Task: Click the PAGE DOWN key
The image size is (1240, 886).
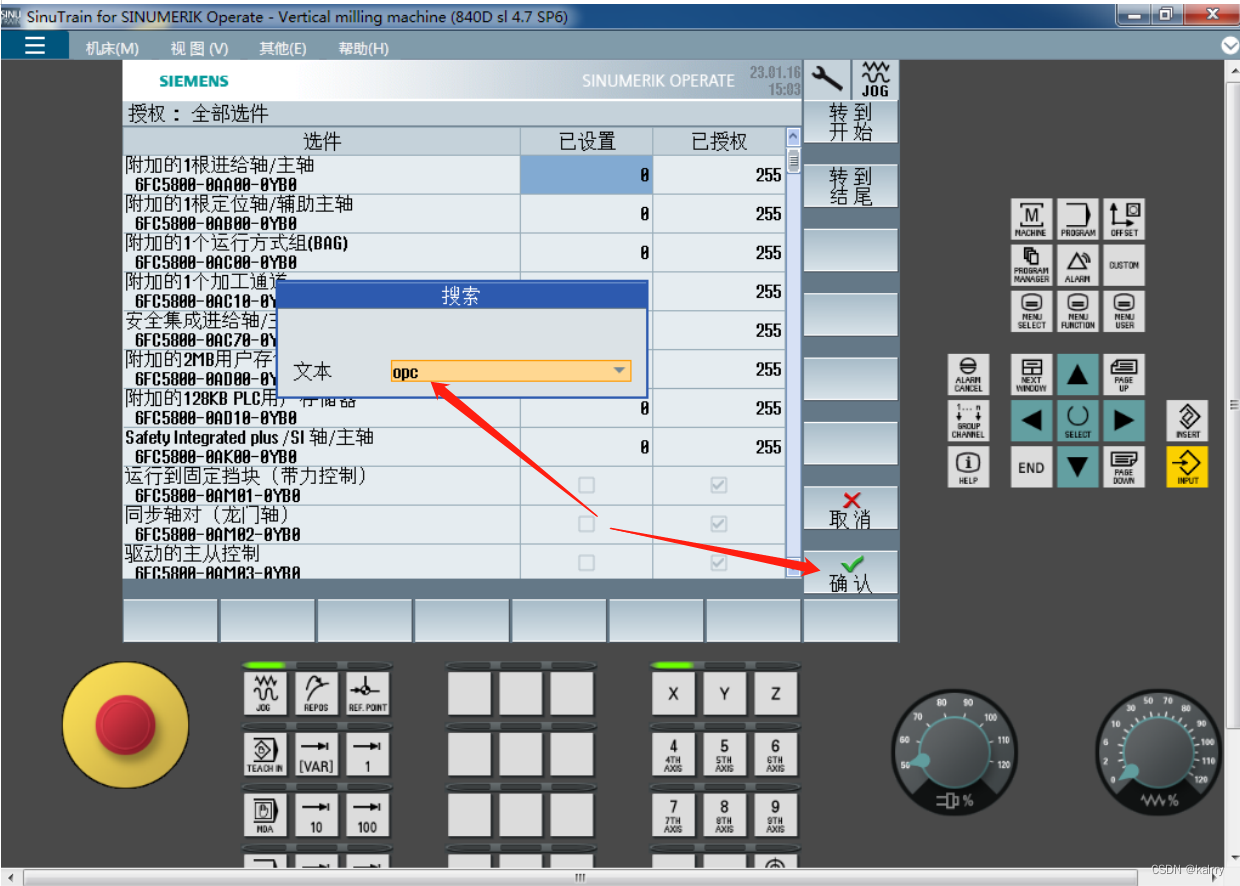Action: 1124,466
